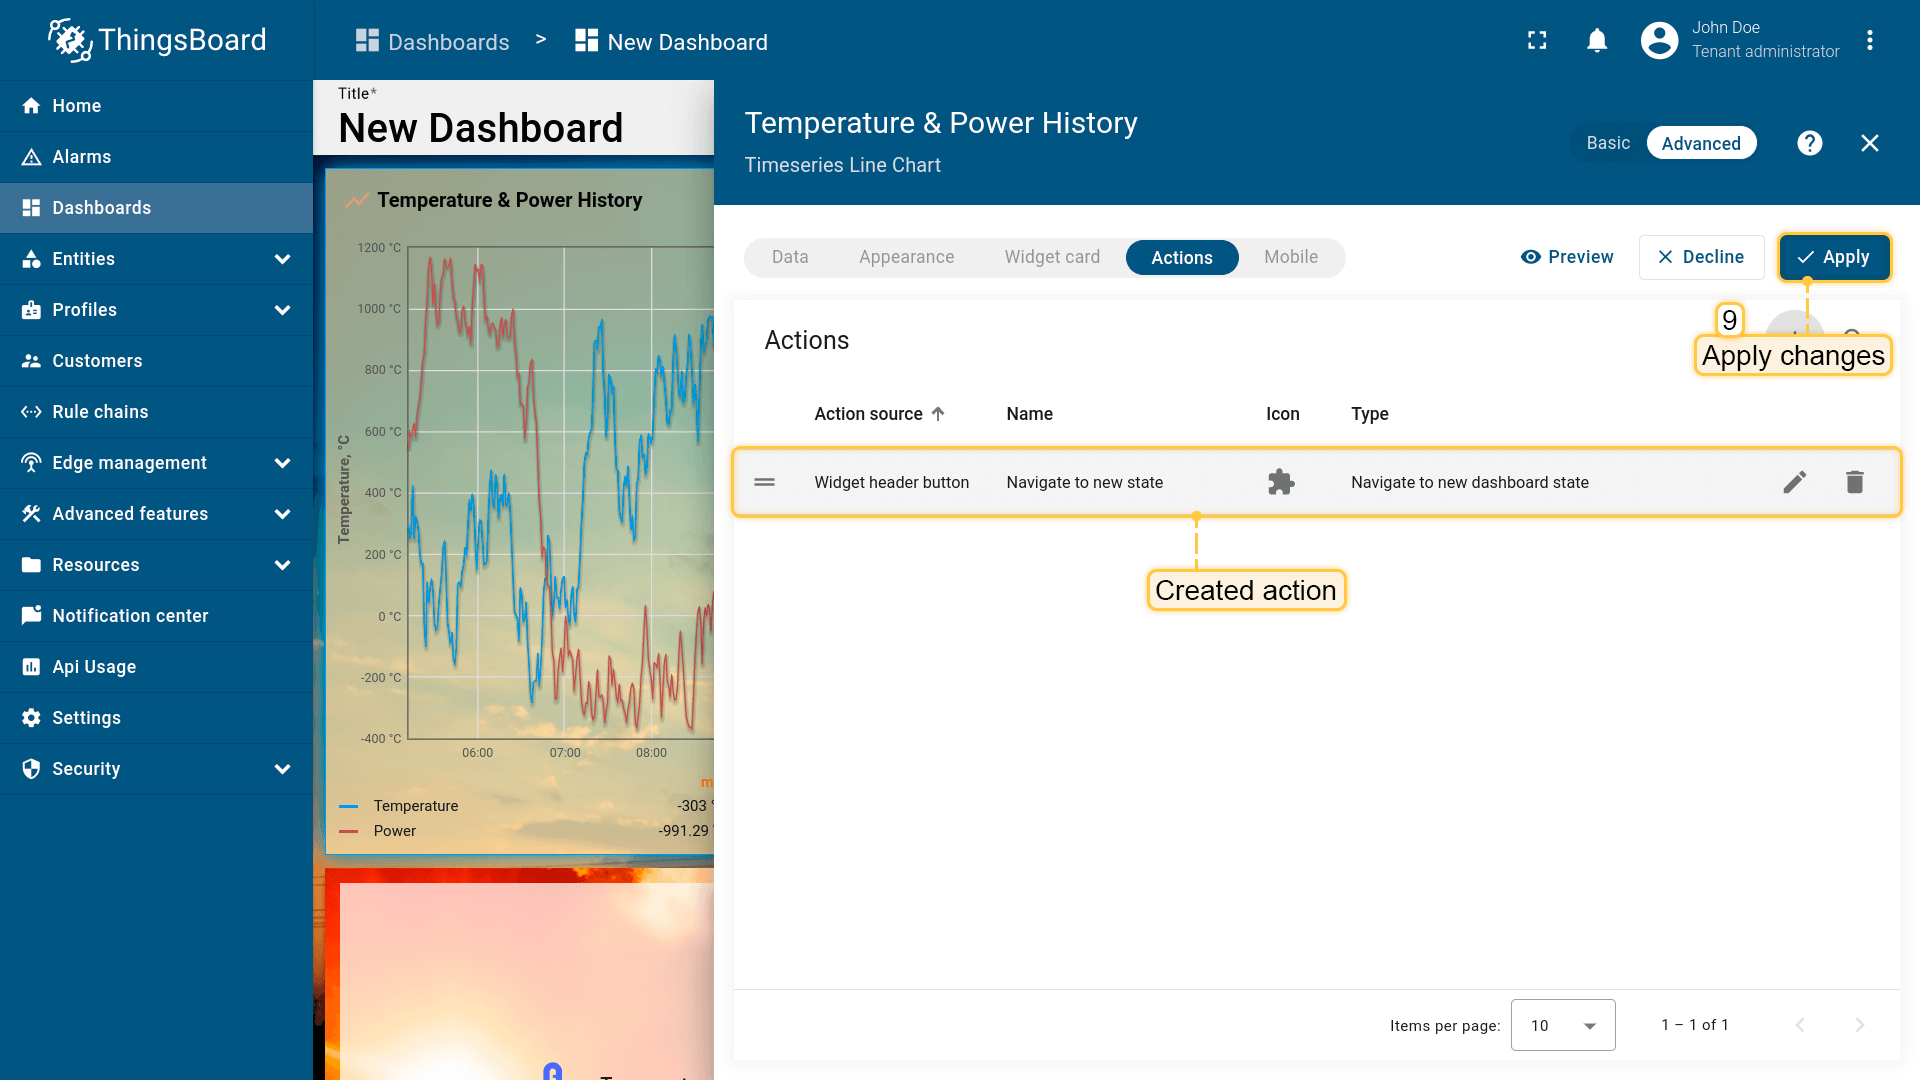The width and height of the screenshot is (1920, 1080).
Task: Open items per page dropdown
Action: (1562, 1025)
